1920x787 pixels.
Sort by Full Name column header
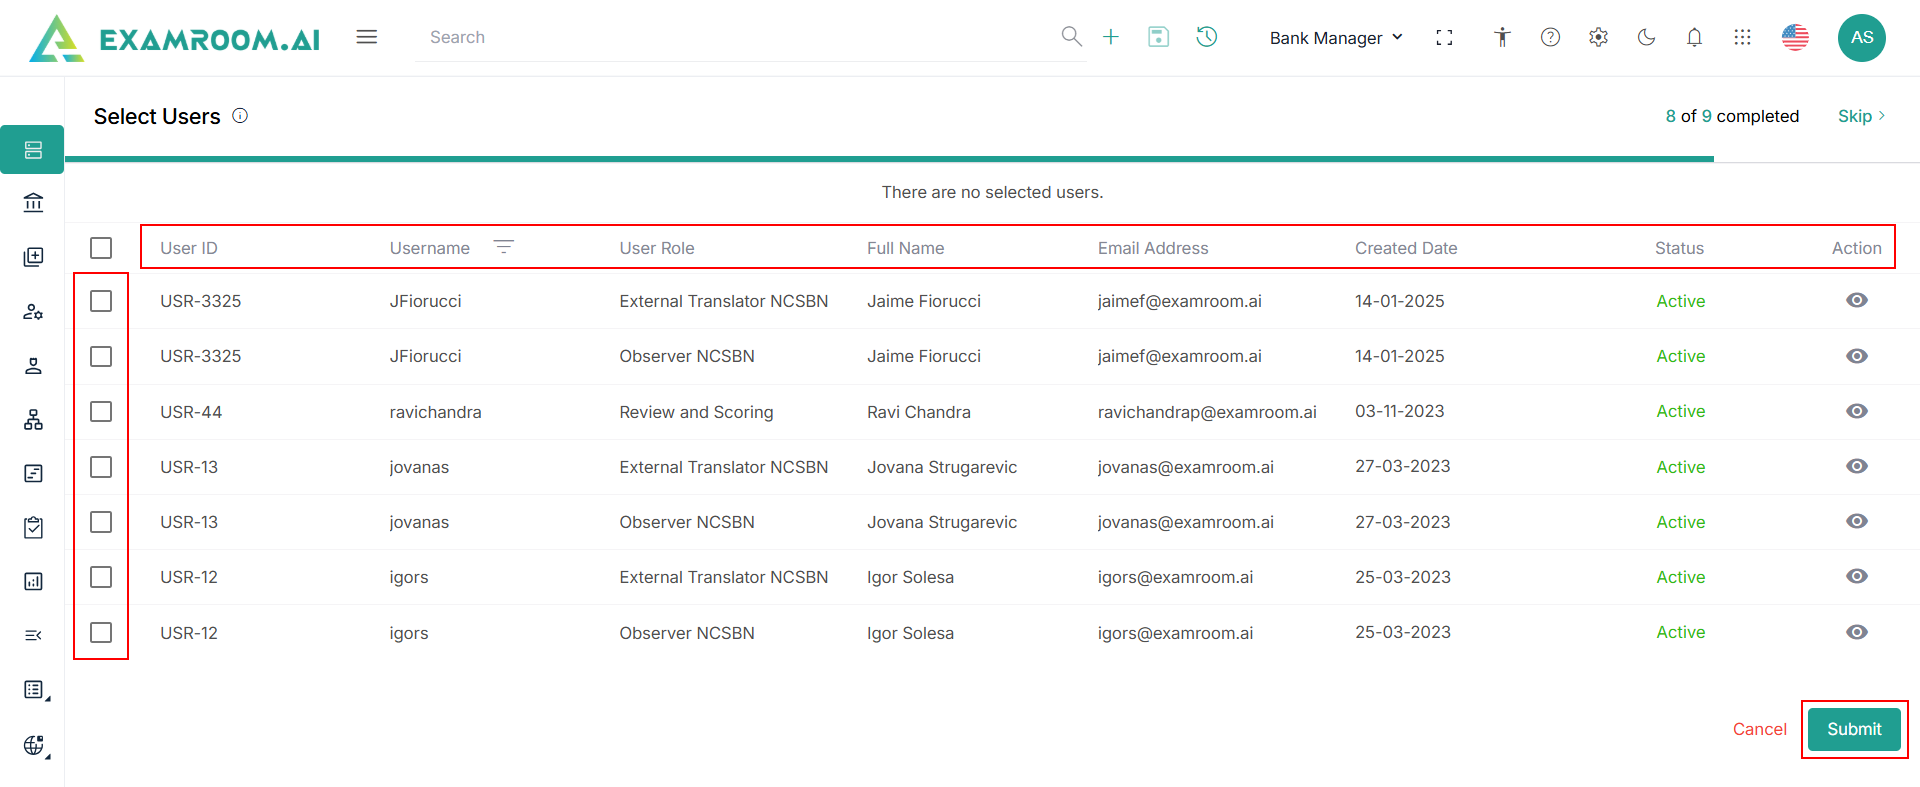pyautogui.click(x=906, y=248)
